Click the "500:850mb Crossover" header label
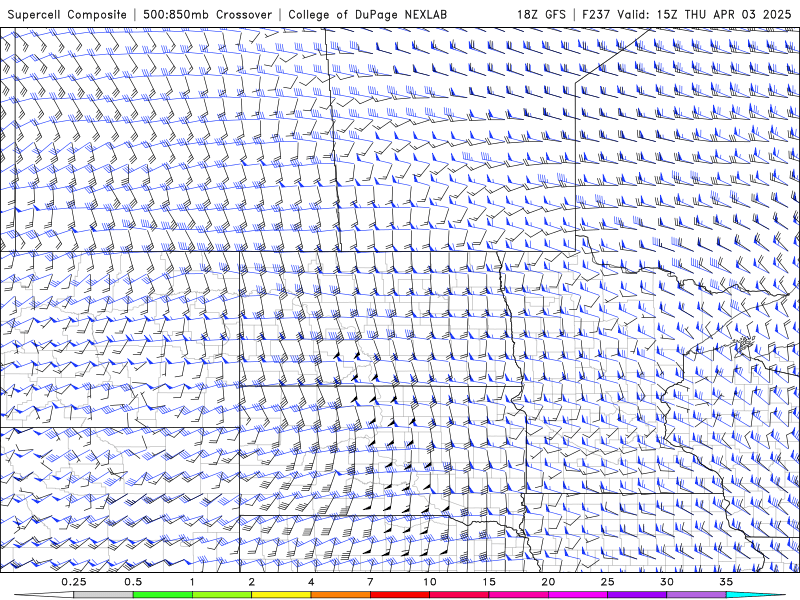Screen dimensions: 800x600 (x=208, y=15)
